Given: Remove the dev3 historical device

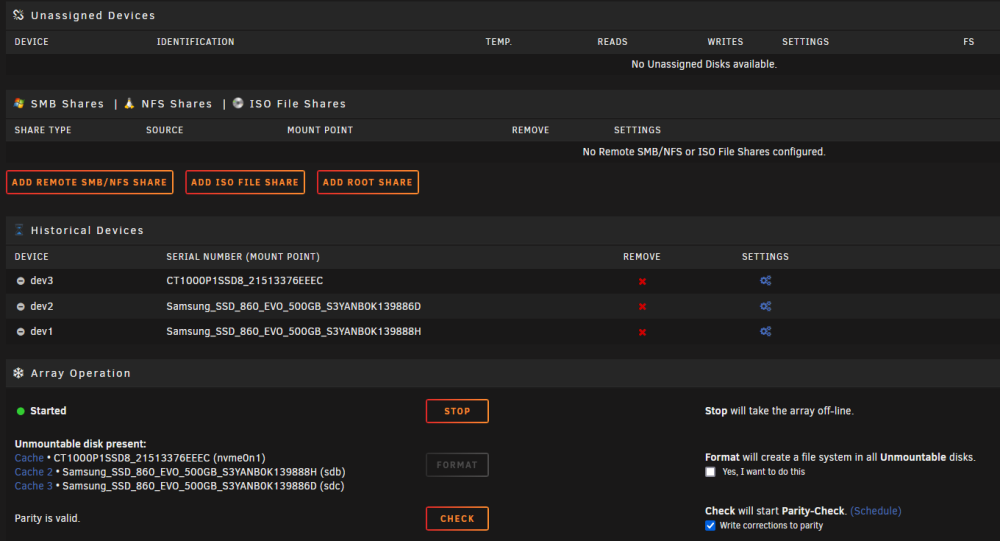Looking at the screenshot, I should click(x=642, y=281).
